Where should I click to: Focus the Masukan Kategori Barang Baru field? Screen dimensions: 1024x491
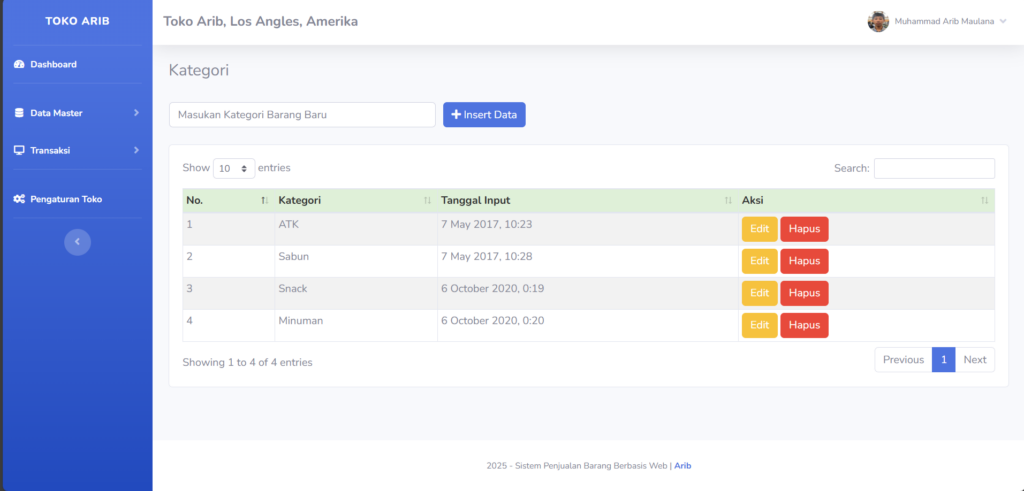pyautogui.click(x=302, y=115)
